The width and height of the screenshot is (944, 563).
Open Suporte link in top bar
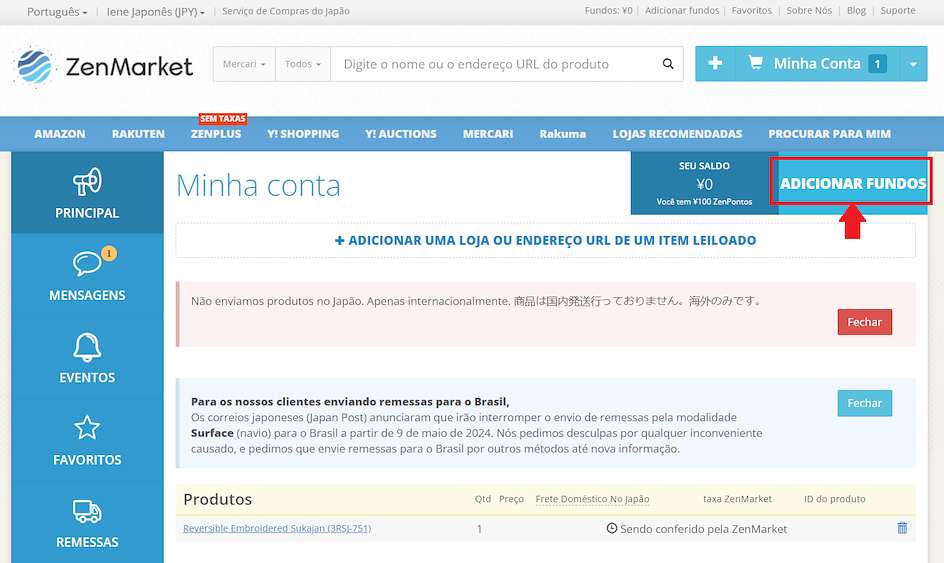898,10
